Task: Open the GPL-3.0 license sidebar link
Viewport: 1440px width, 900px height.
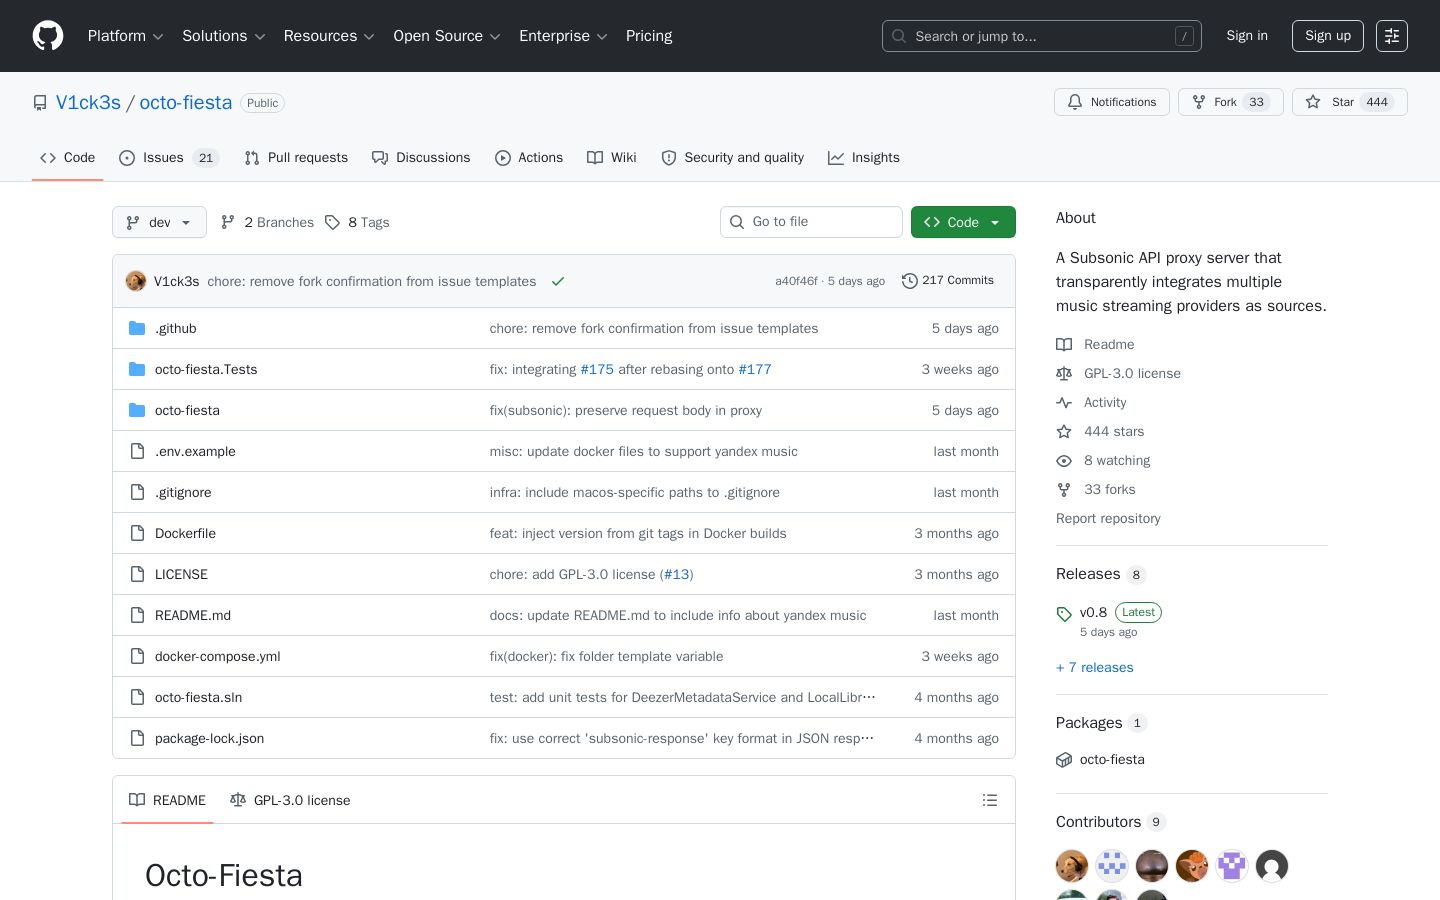Action: pos(1118,373)
